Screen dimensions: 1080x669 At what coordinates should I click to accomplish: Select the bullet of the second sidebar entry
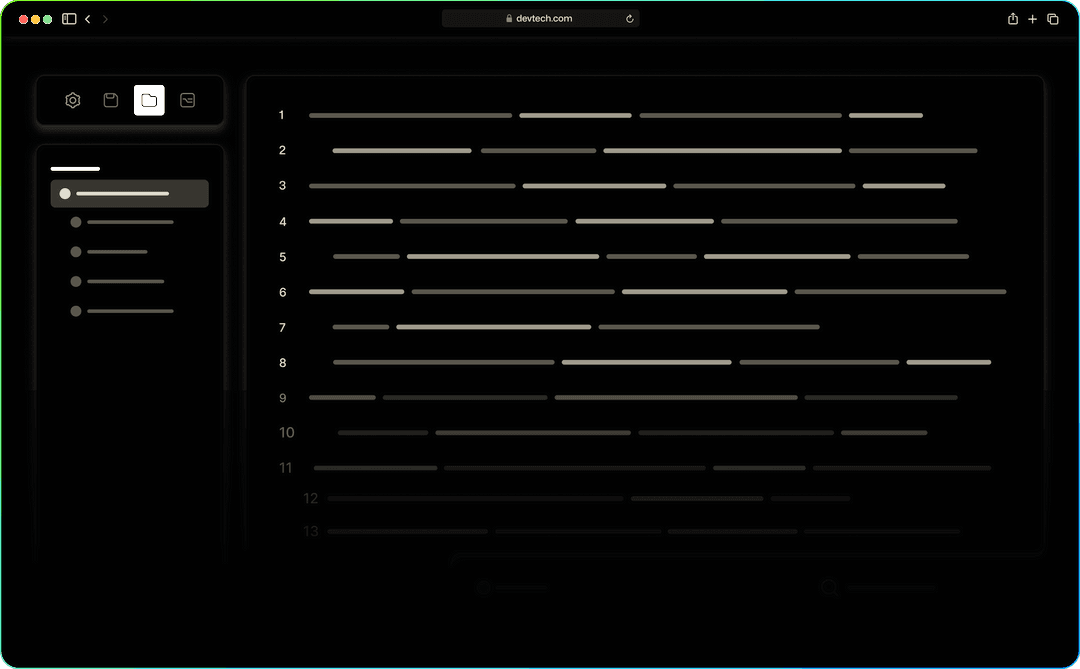click(x=76, y=221)
